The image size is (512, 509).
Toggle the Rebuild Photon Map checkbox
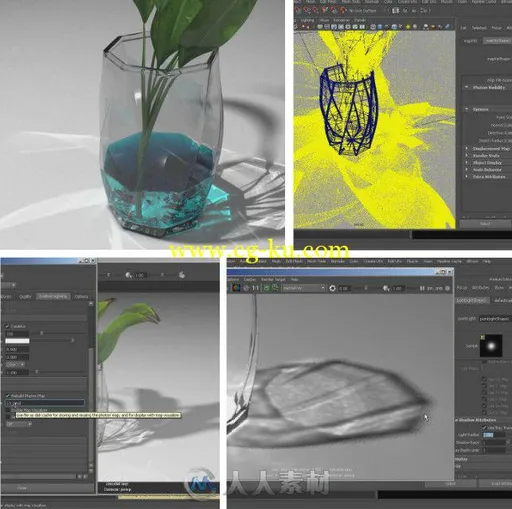pyautogui.click(x=7, y=396)
